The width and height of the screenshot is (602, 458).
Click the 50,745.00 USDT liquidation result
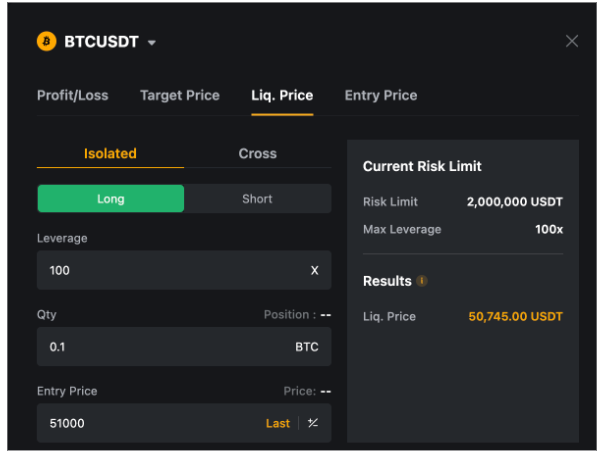(515, 317)
